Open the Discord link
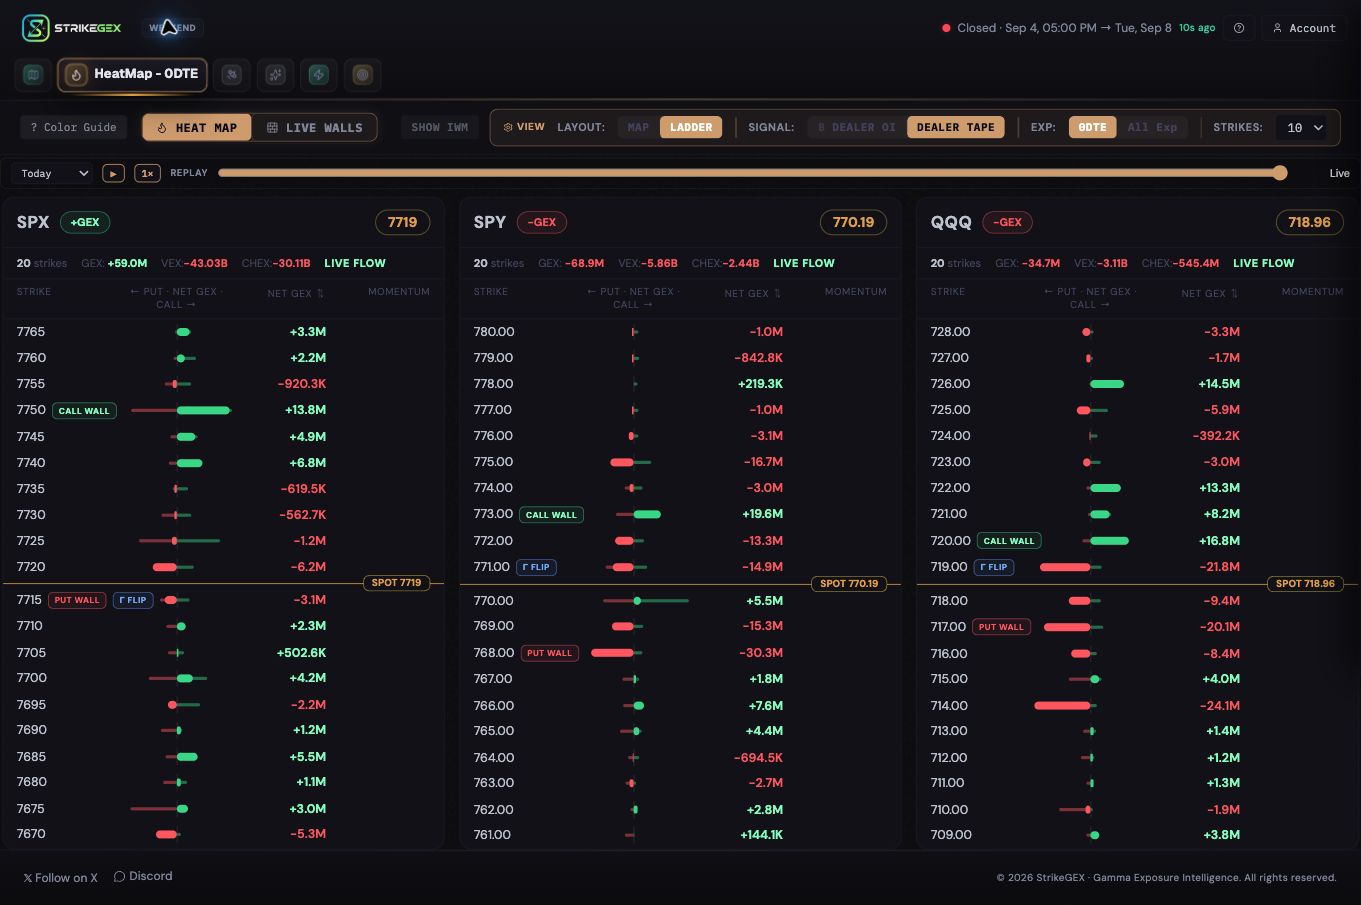 pos(143,876)
